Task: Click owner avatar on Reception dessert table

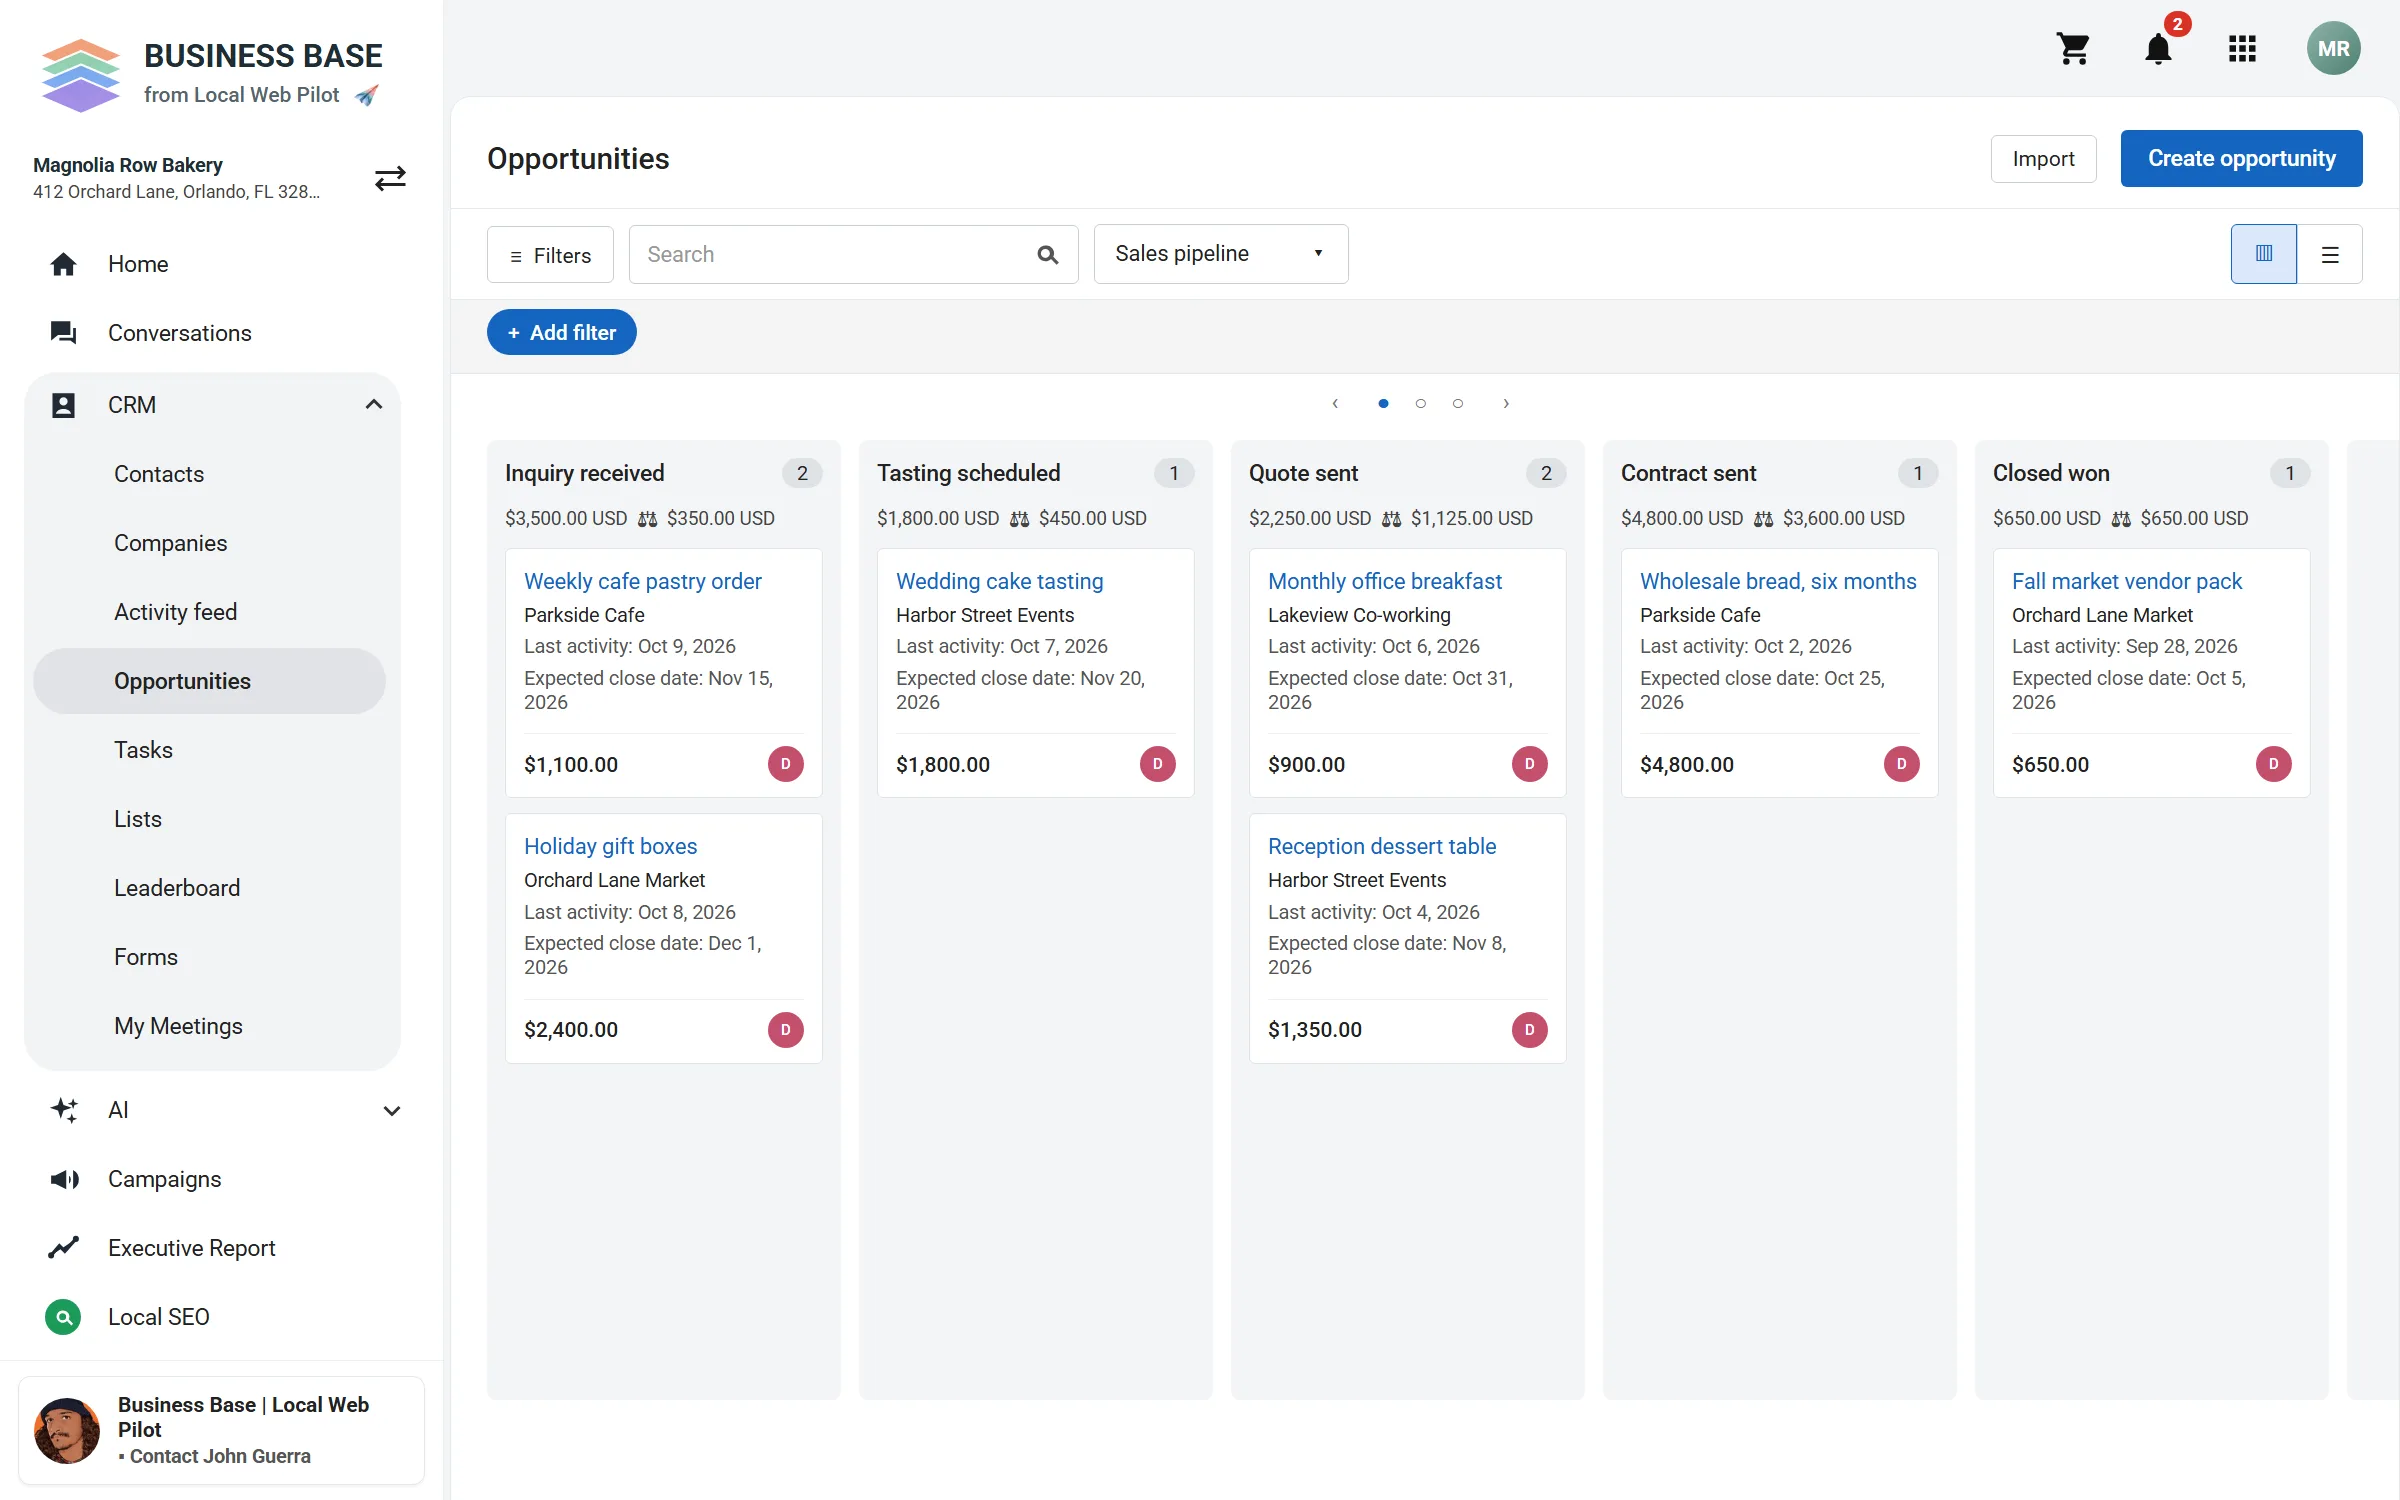Action: pos(1530,1030)
